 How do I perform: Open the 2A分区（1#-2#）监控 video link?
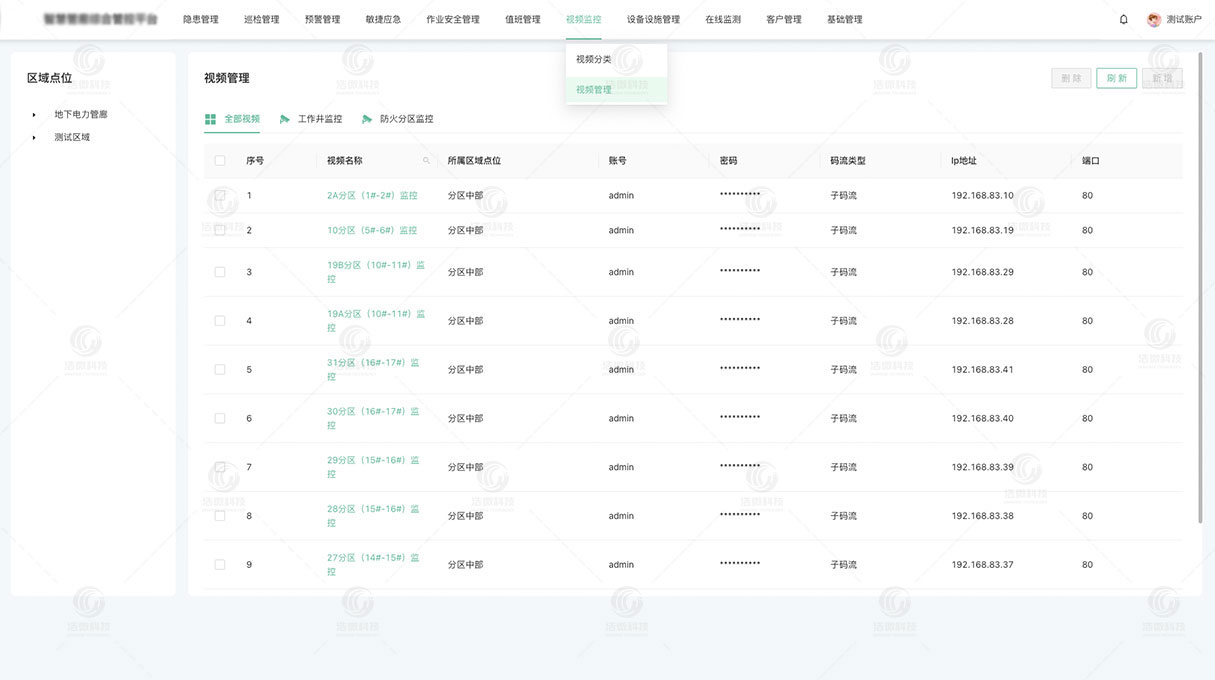point(373,195)
